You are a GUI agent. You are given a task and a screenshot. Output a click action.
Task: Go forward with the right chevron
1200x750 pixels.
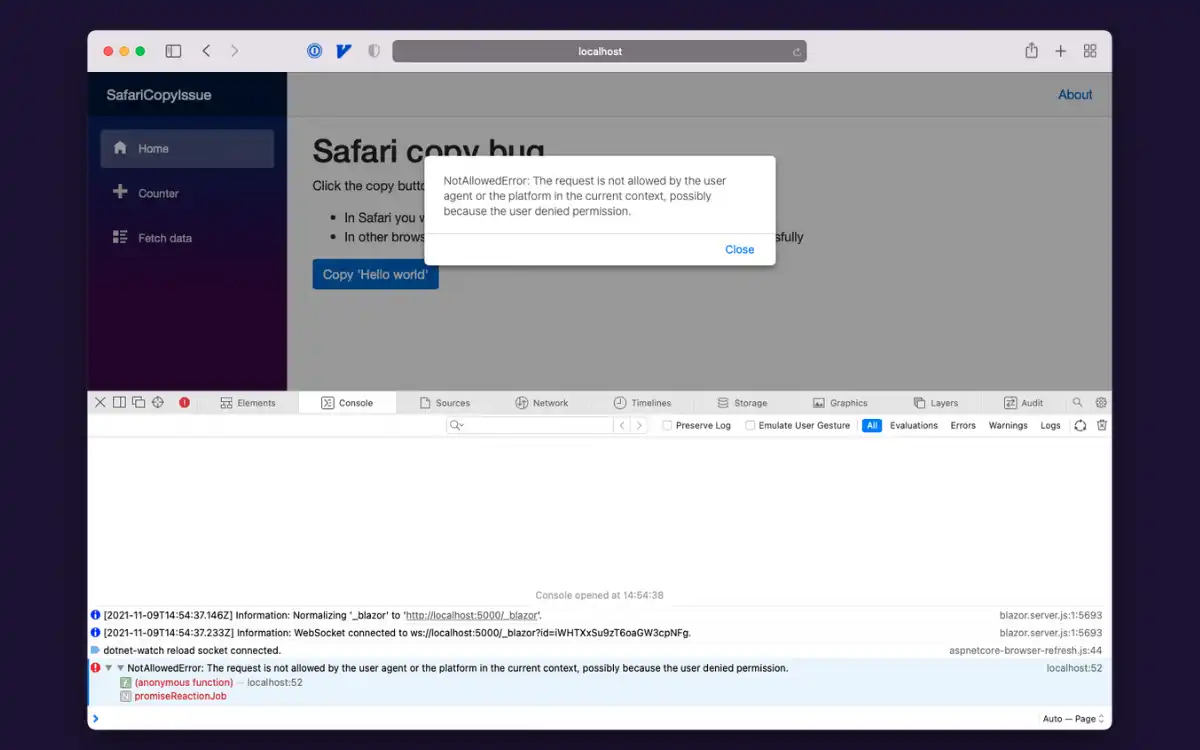235,51
